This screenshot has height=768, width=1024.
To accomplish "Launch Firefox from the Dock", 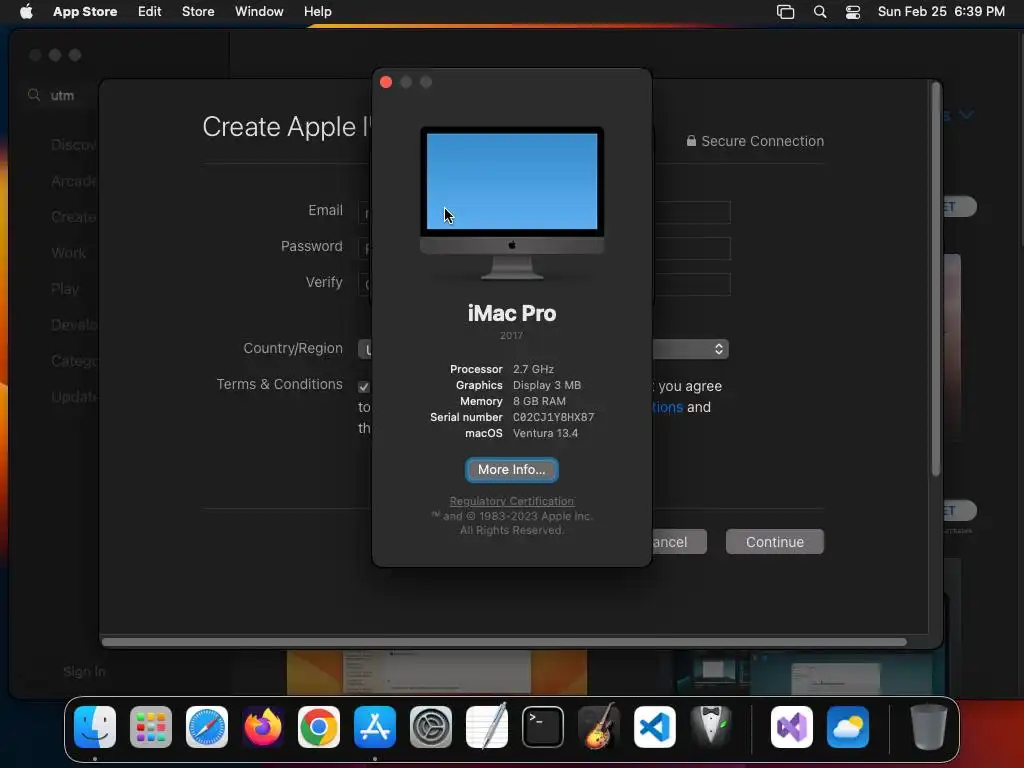I will point(263,727).
